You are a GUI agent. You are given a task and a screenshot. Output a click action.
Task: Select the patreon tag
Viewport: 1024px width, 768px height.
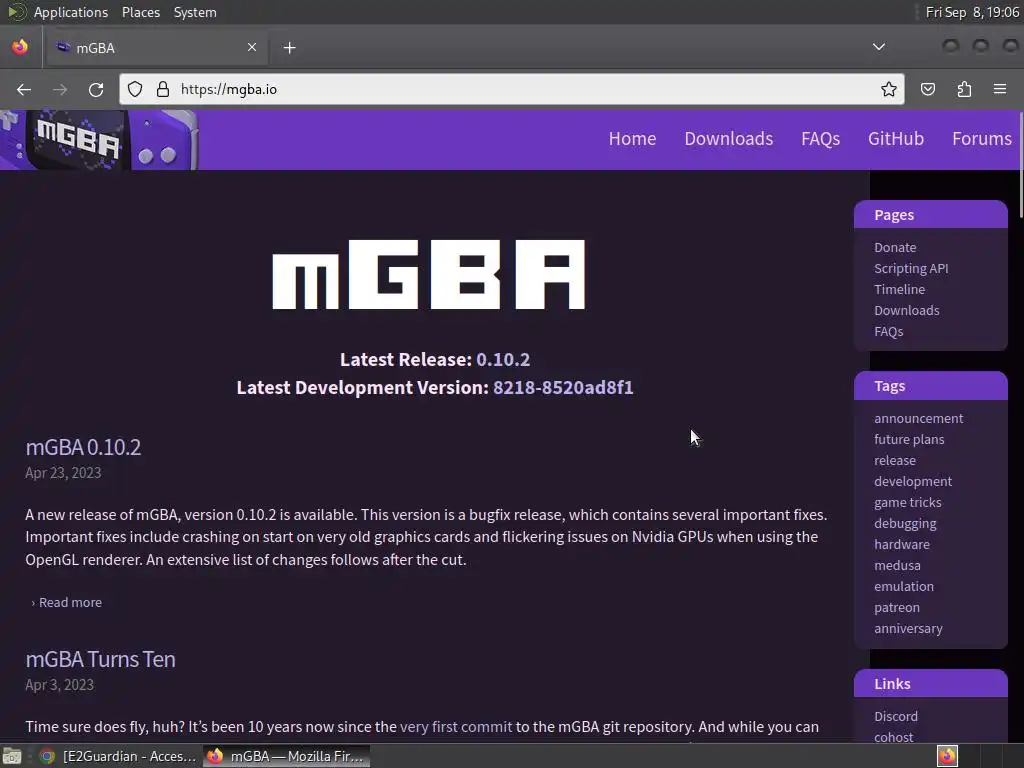[x=897, y=607]
